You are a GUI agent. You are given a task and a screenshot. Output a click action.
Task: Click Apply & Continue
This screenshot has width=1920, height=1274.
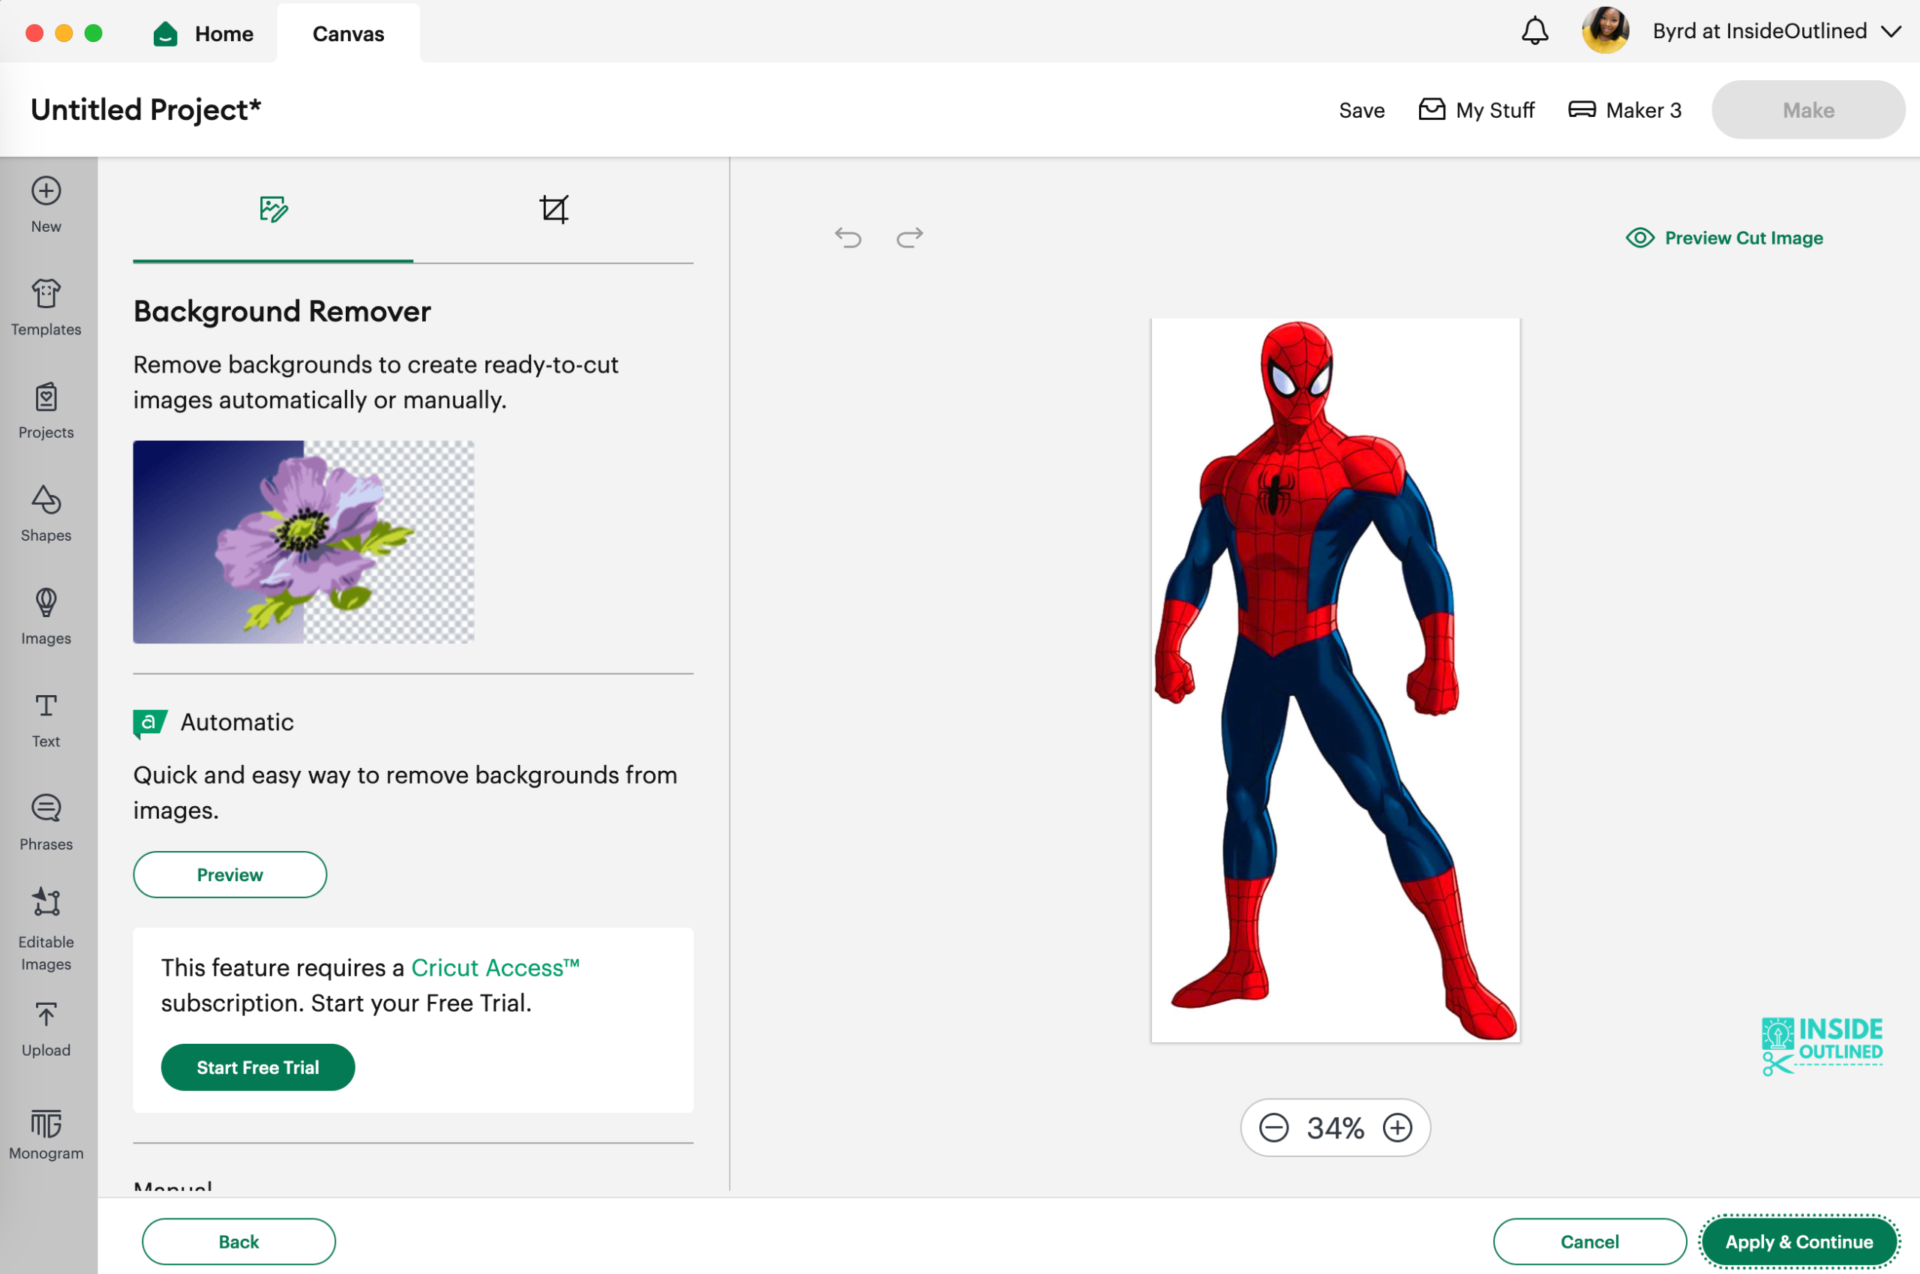pyautogui.click(x=1798, y=1241)
